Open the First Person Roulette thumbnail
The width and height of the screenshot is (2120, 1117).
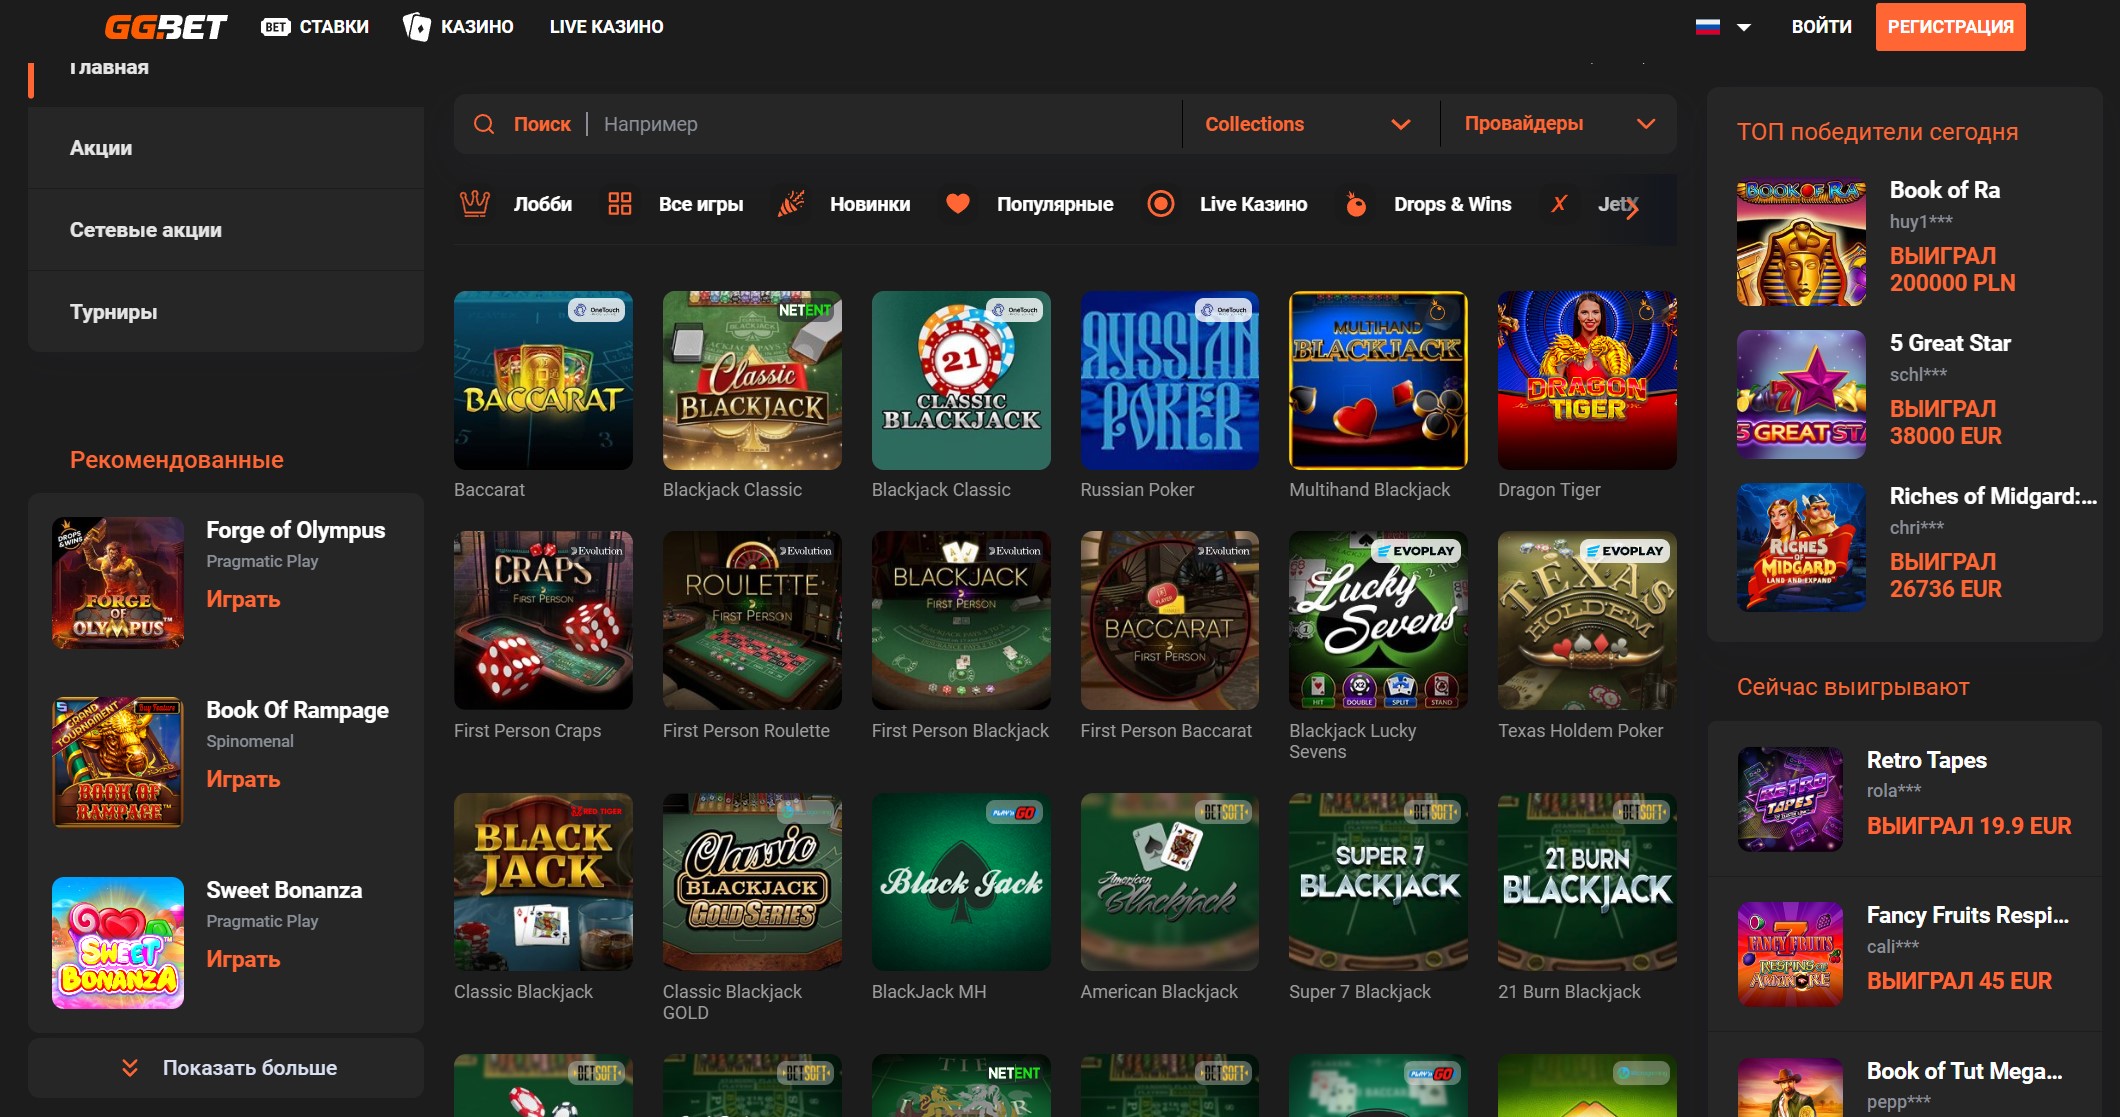[x=752, y=620]
